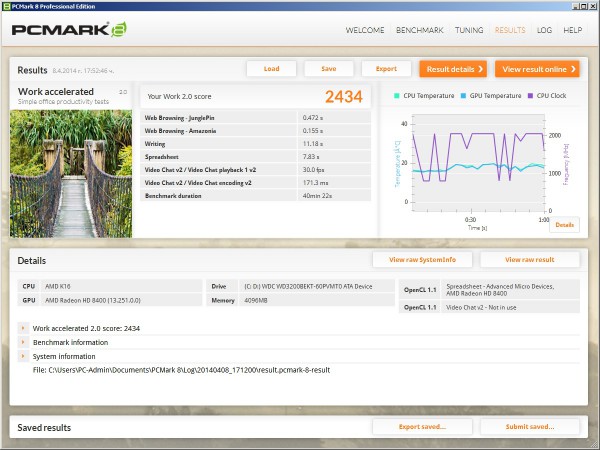The width and height of the screenshot is (600, 450).
Task: Click the GPU value AMD Radeon HD 8400
Action: coord(93,300)
